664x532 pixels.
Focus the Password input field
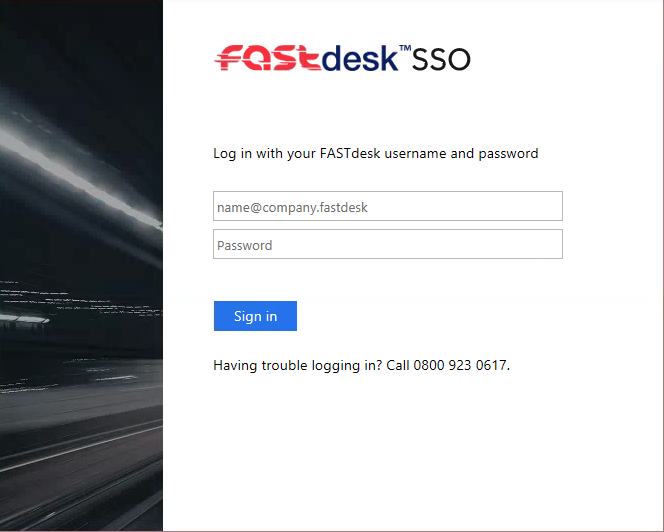(x=387, y=244)
